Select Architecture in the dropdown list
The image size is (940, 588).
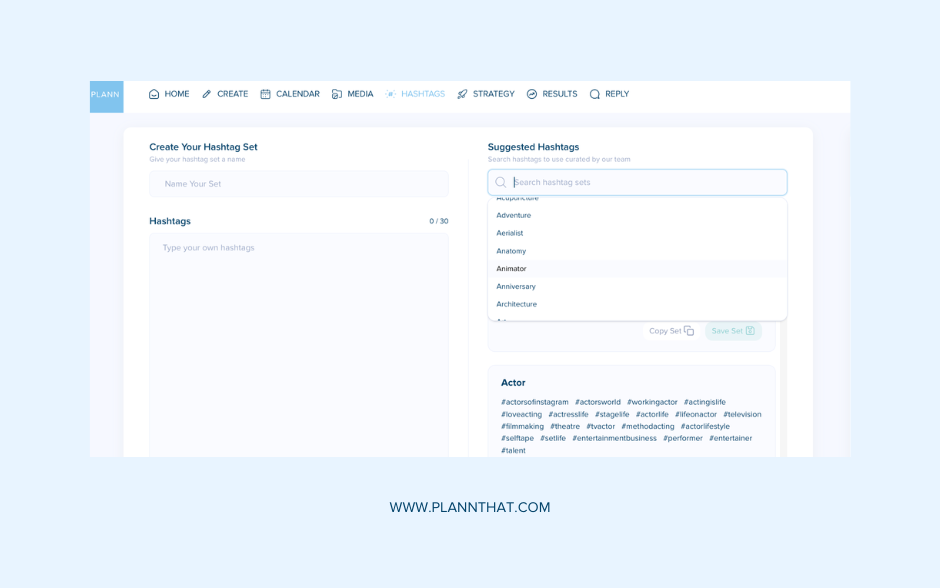[x=637, y=304]
